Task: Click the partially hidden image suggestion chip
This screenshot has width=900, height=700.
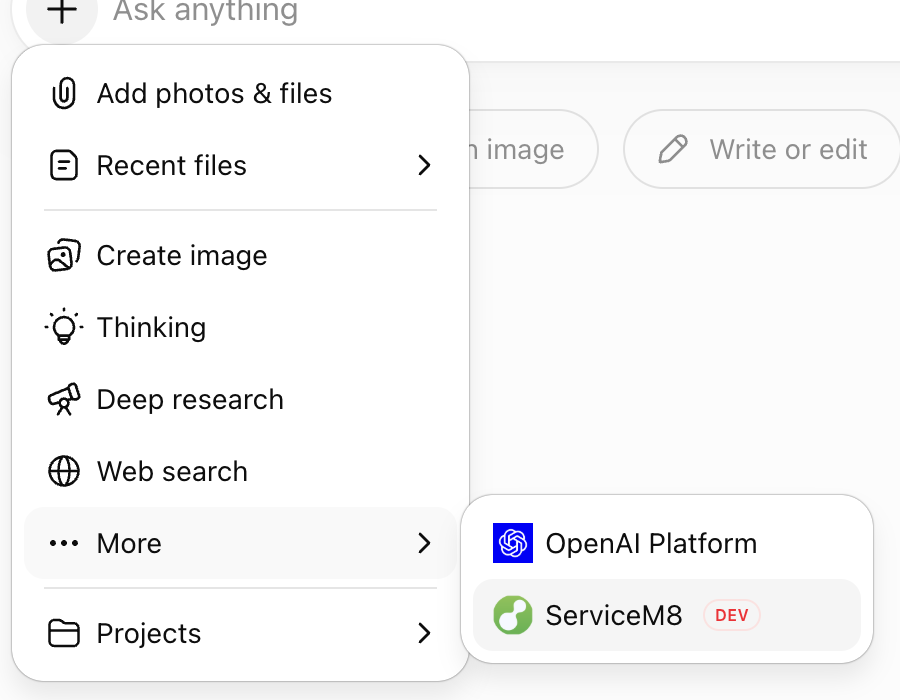Action: [x=534, y=149]
